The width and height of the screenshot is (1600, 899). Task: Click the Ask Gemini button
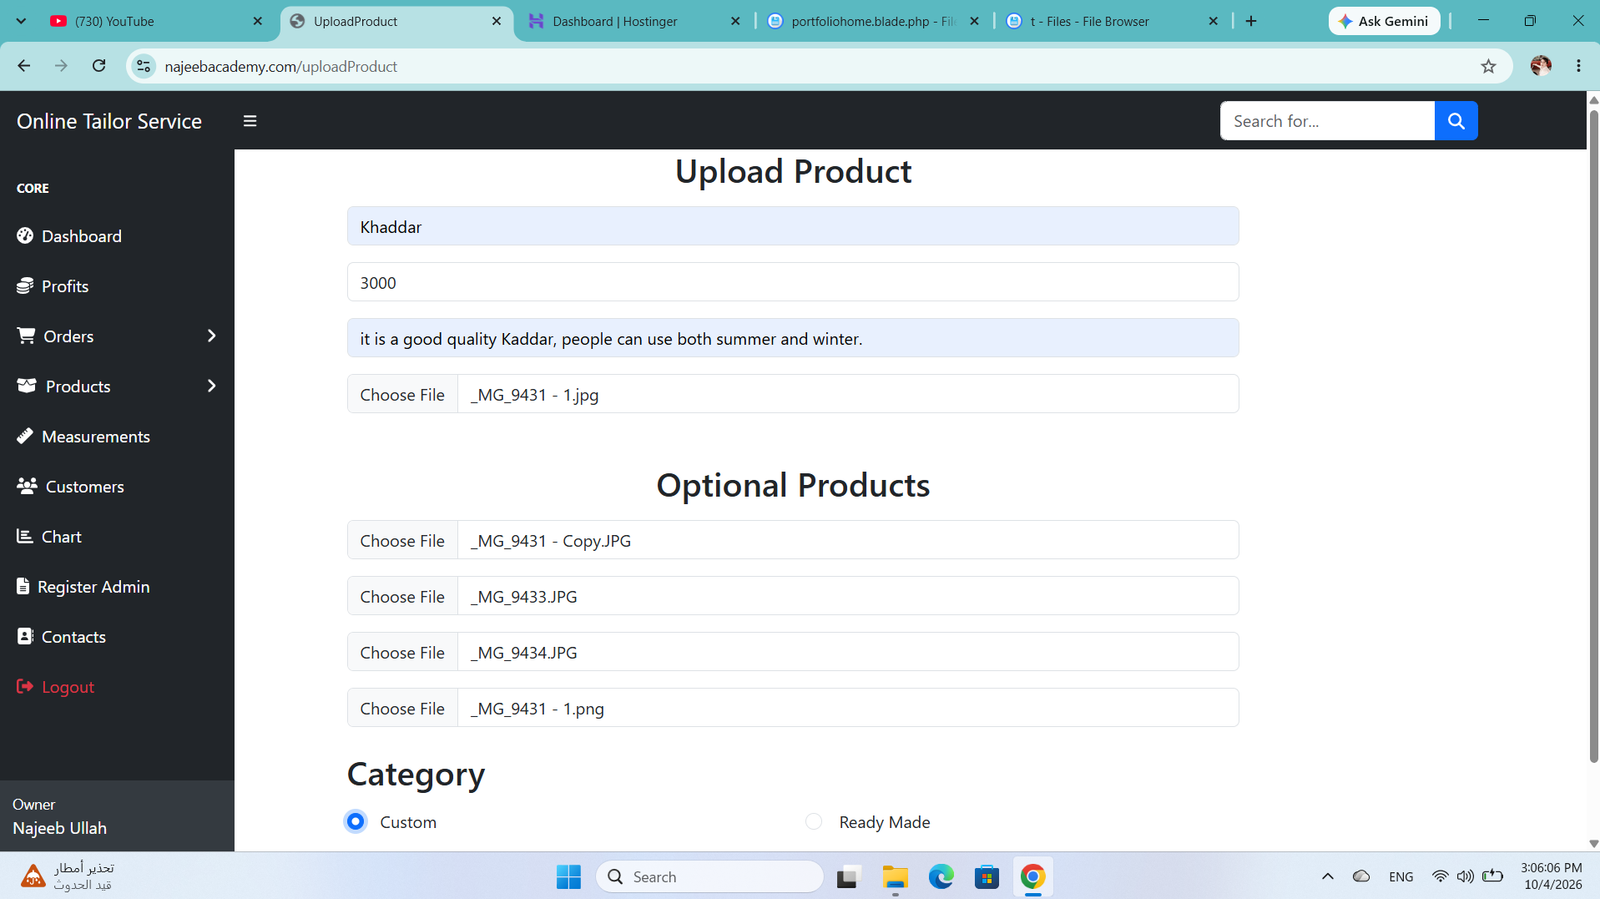[1384, 21]
